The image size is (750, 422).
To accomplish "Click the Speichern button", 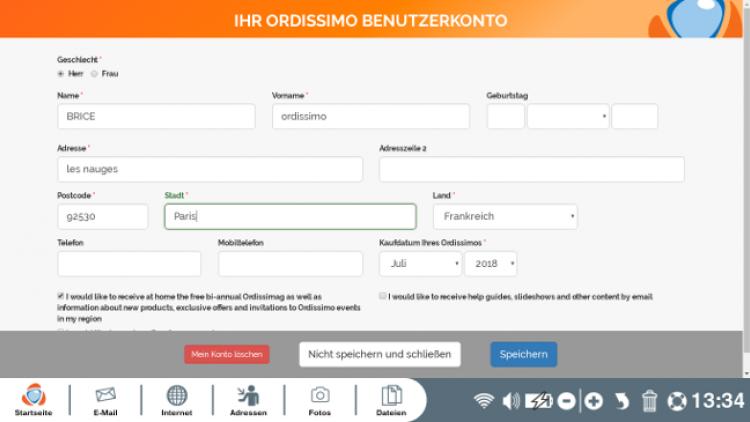I will click(524, 354).
